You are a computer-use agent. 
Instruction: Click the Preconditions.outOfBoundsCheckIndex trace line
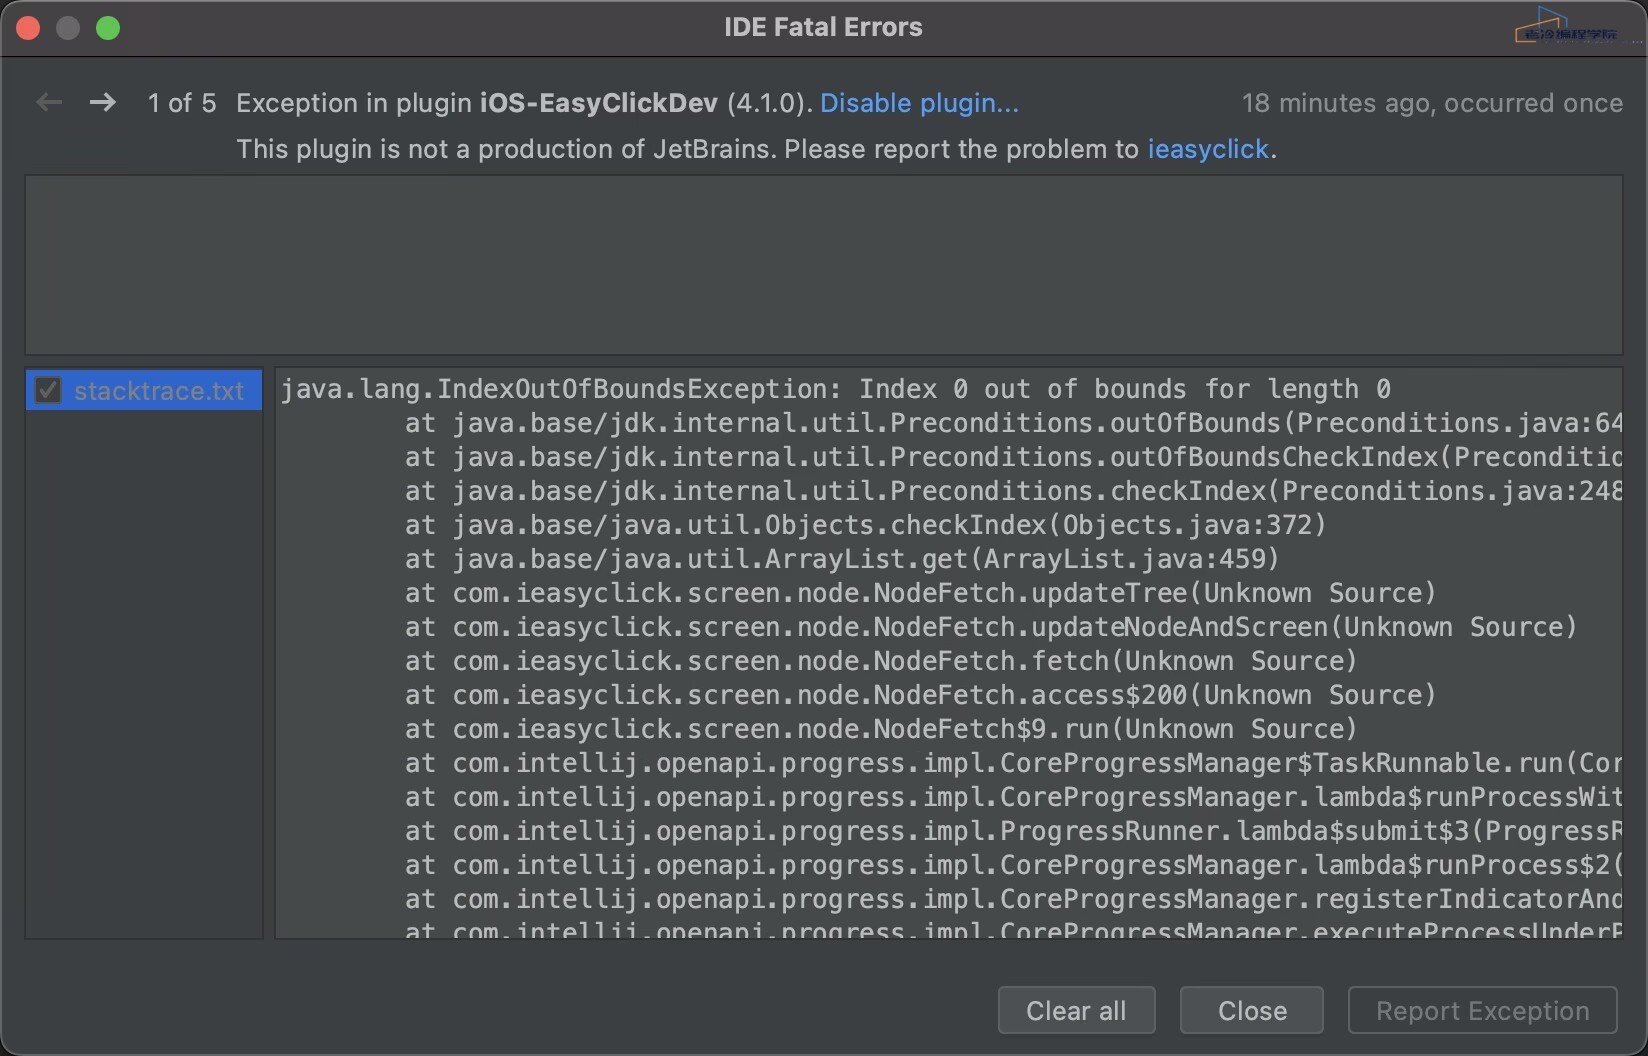tap(1012, 457)
